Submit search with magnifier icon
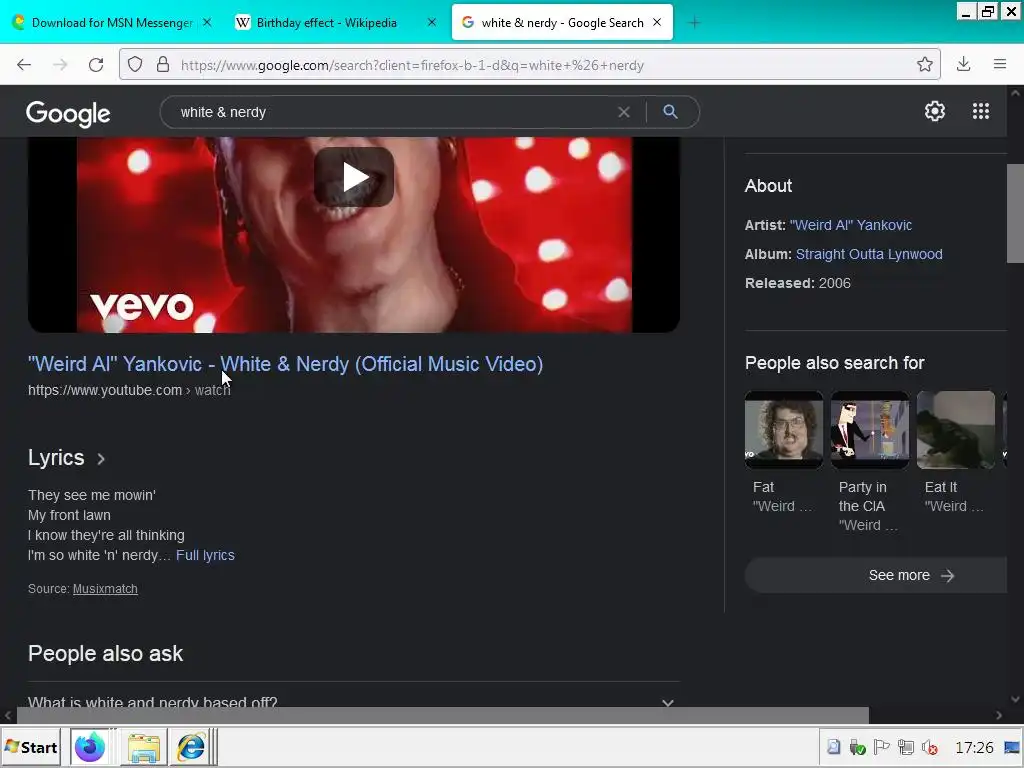 coord(670,112)
